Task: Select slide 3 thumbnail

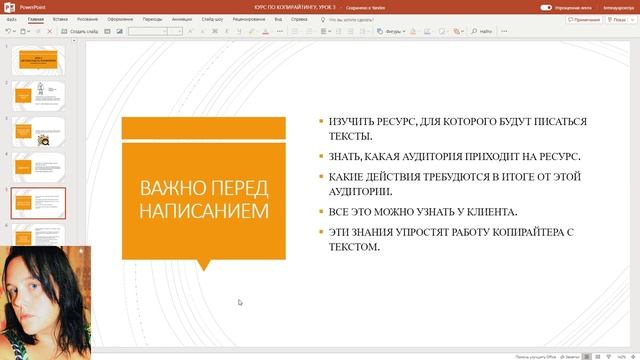Action: tap(38, 131)
